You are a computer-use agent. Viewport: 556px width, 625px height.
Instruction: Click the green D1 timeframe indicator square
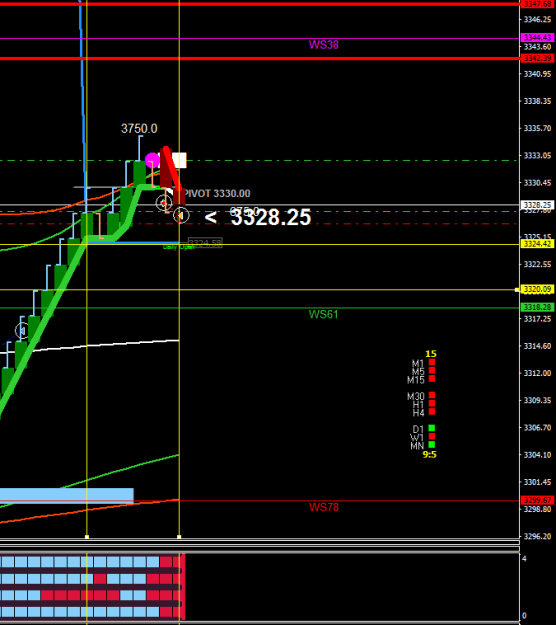click(432, 428)
